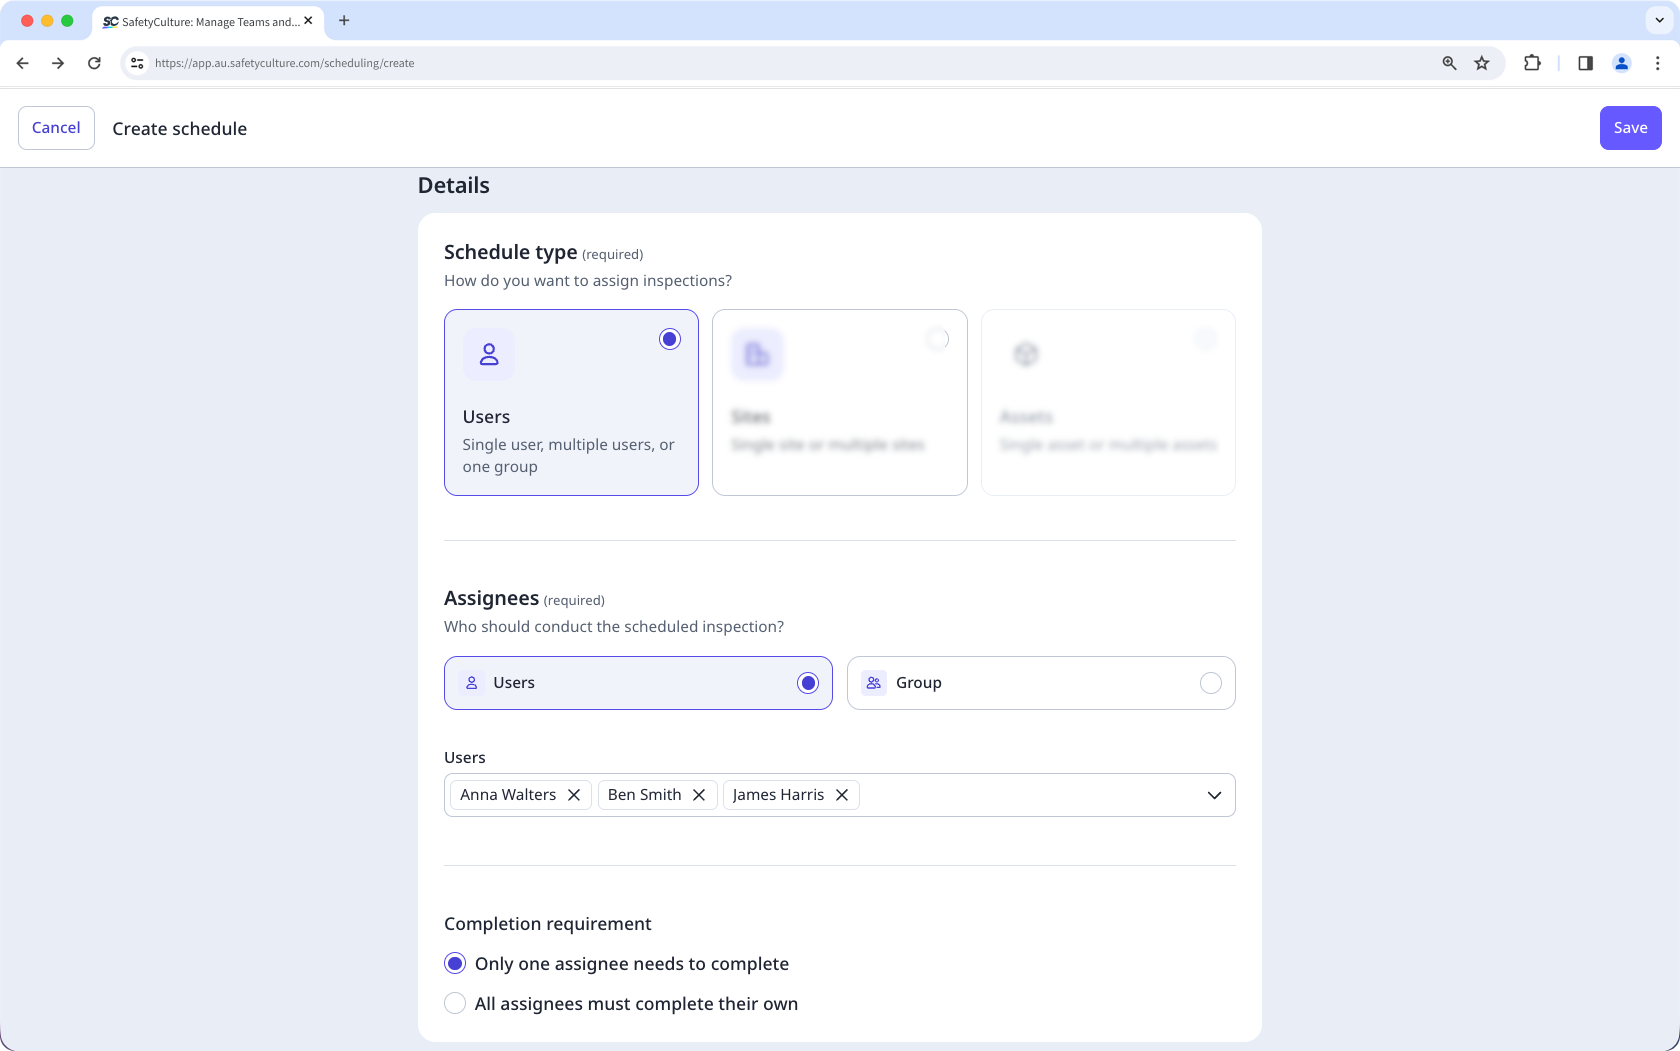Expand the tab search dropdown
Viewport: 1680px width, 1051px height.
pos(1659,20)
